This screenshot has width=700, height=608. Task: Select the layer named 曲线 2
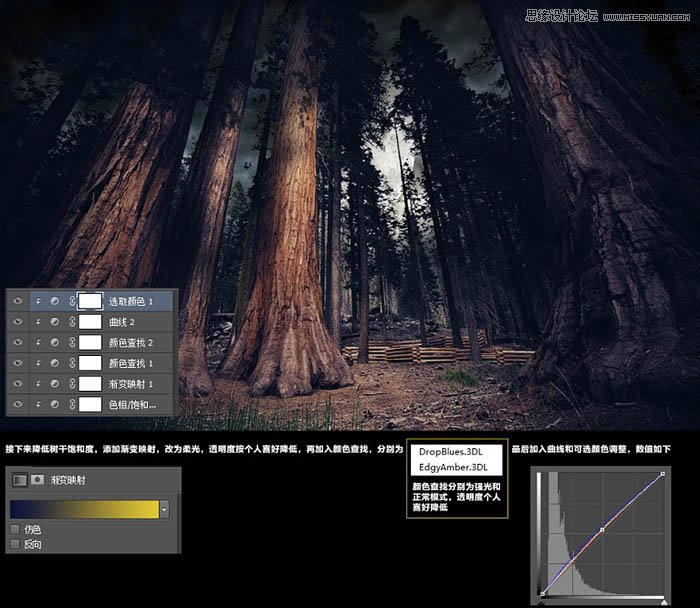pos(122,322)
